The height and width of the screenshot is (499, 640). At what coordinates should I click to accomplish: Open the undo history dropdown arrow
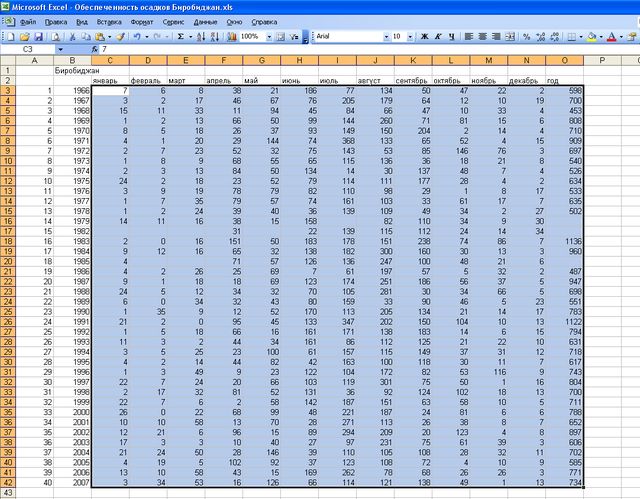point(147,37)
